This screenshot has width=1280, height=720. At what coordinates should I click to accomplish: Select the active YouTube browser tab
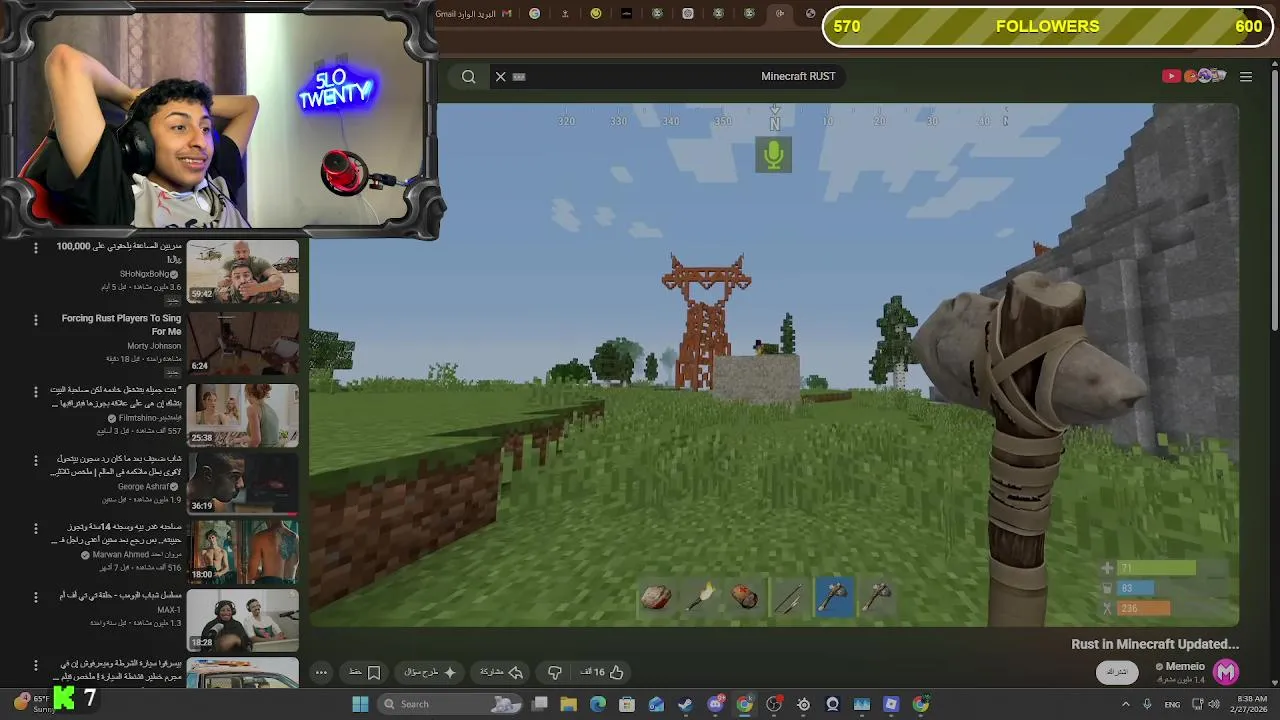[781, 14]
